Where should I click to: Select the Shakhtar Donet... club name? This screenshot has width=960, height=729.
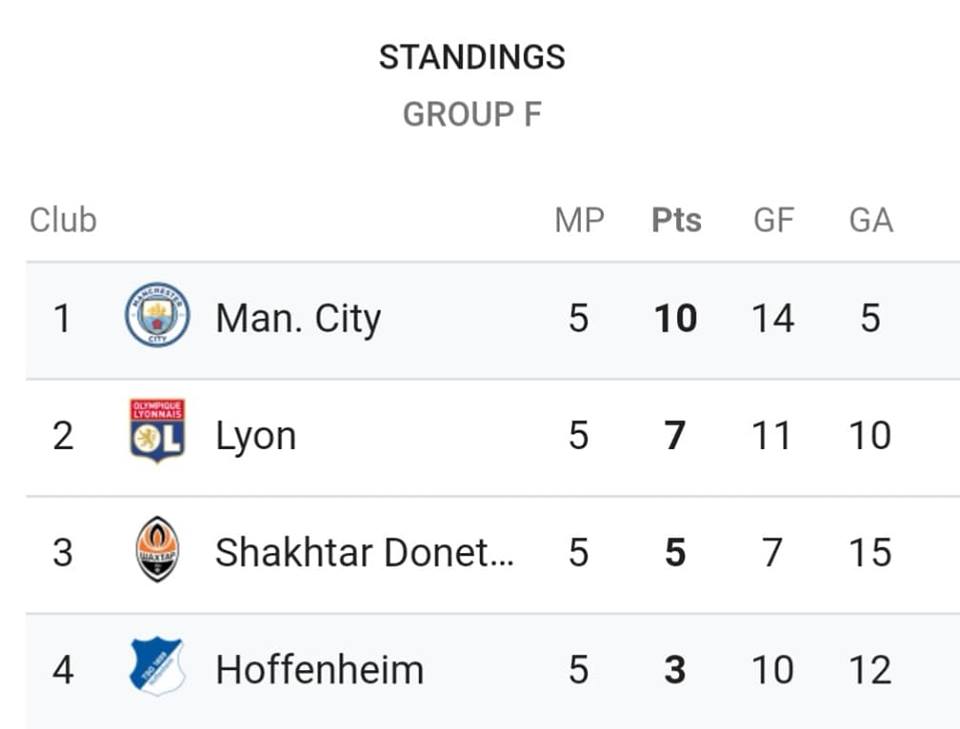coord(365,553)
